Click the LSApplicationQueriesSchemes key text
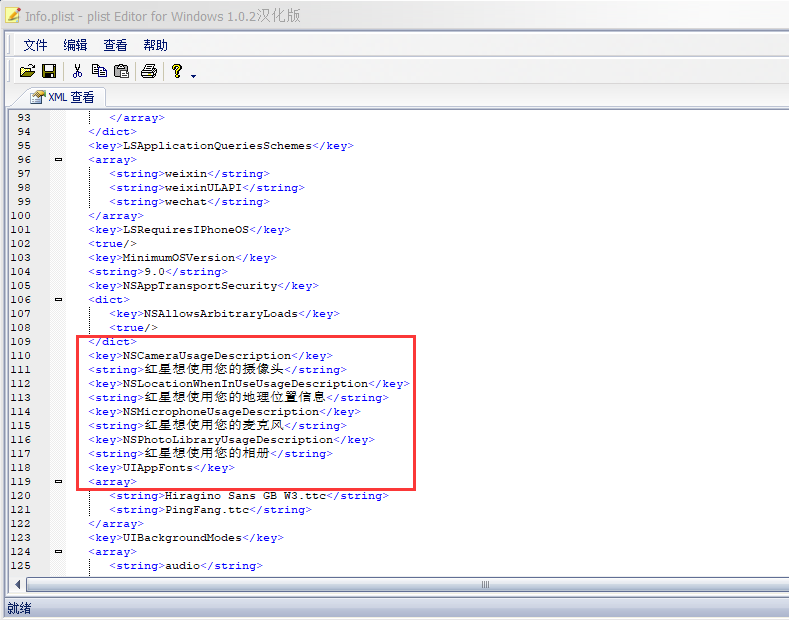This screenshot has width=789, height=620. click(x=217, y=146)
